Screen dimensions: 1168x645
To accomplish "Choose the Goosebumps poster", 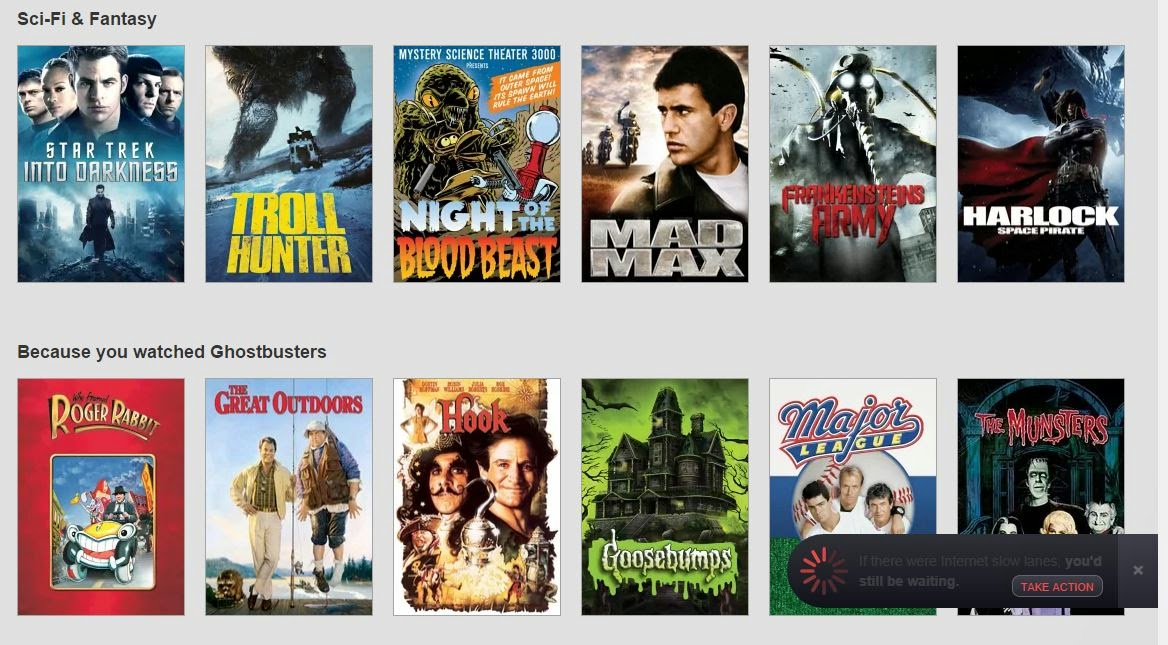I will pyautogui.click(x=665, y=497).
